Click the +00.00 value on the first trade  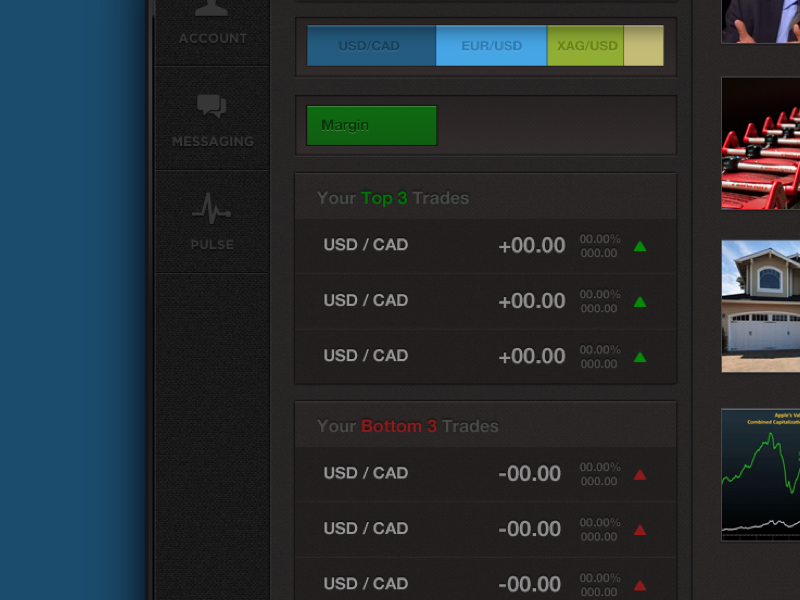(x=532, y=244)
